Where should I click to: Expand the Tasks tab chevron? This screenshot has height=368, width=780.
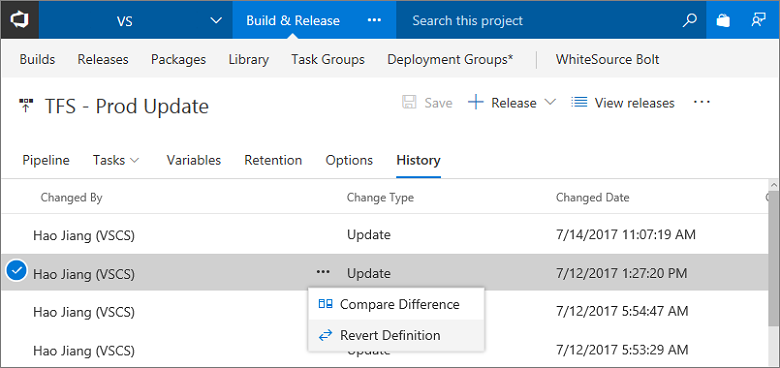pyautogui.click(x=134, y=161)
